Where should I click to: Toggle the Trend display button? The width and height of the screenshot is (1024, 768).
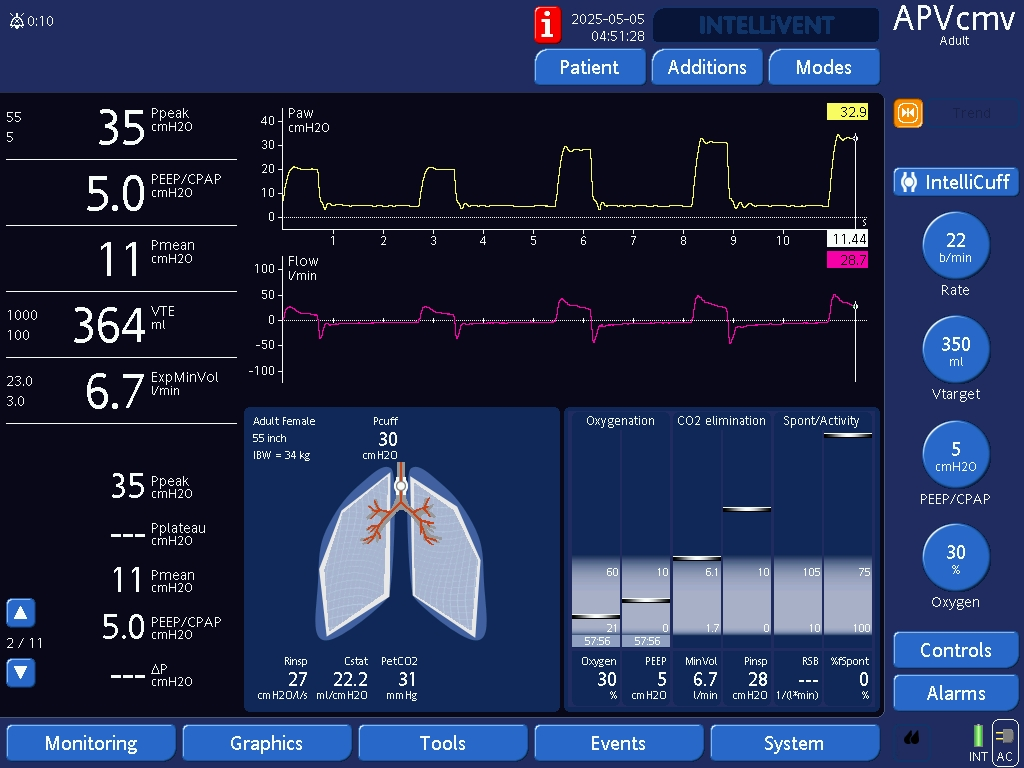(970, 114)
